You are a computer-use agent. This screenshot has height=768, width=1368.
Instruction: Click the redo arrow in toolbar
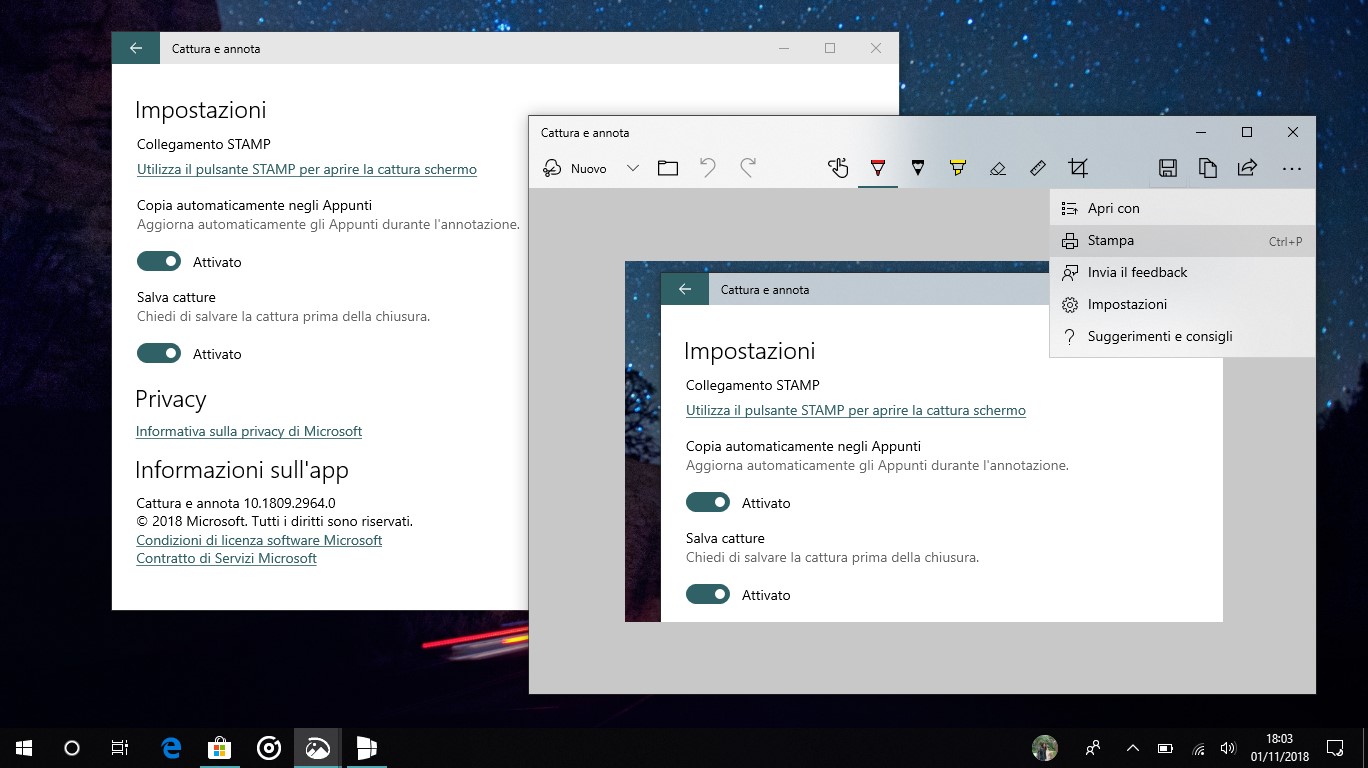click(748, 168)
